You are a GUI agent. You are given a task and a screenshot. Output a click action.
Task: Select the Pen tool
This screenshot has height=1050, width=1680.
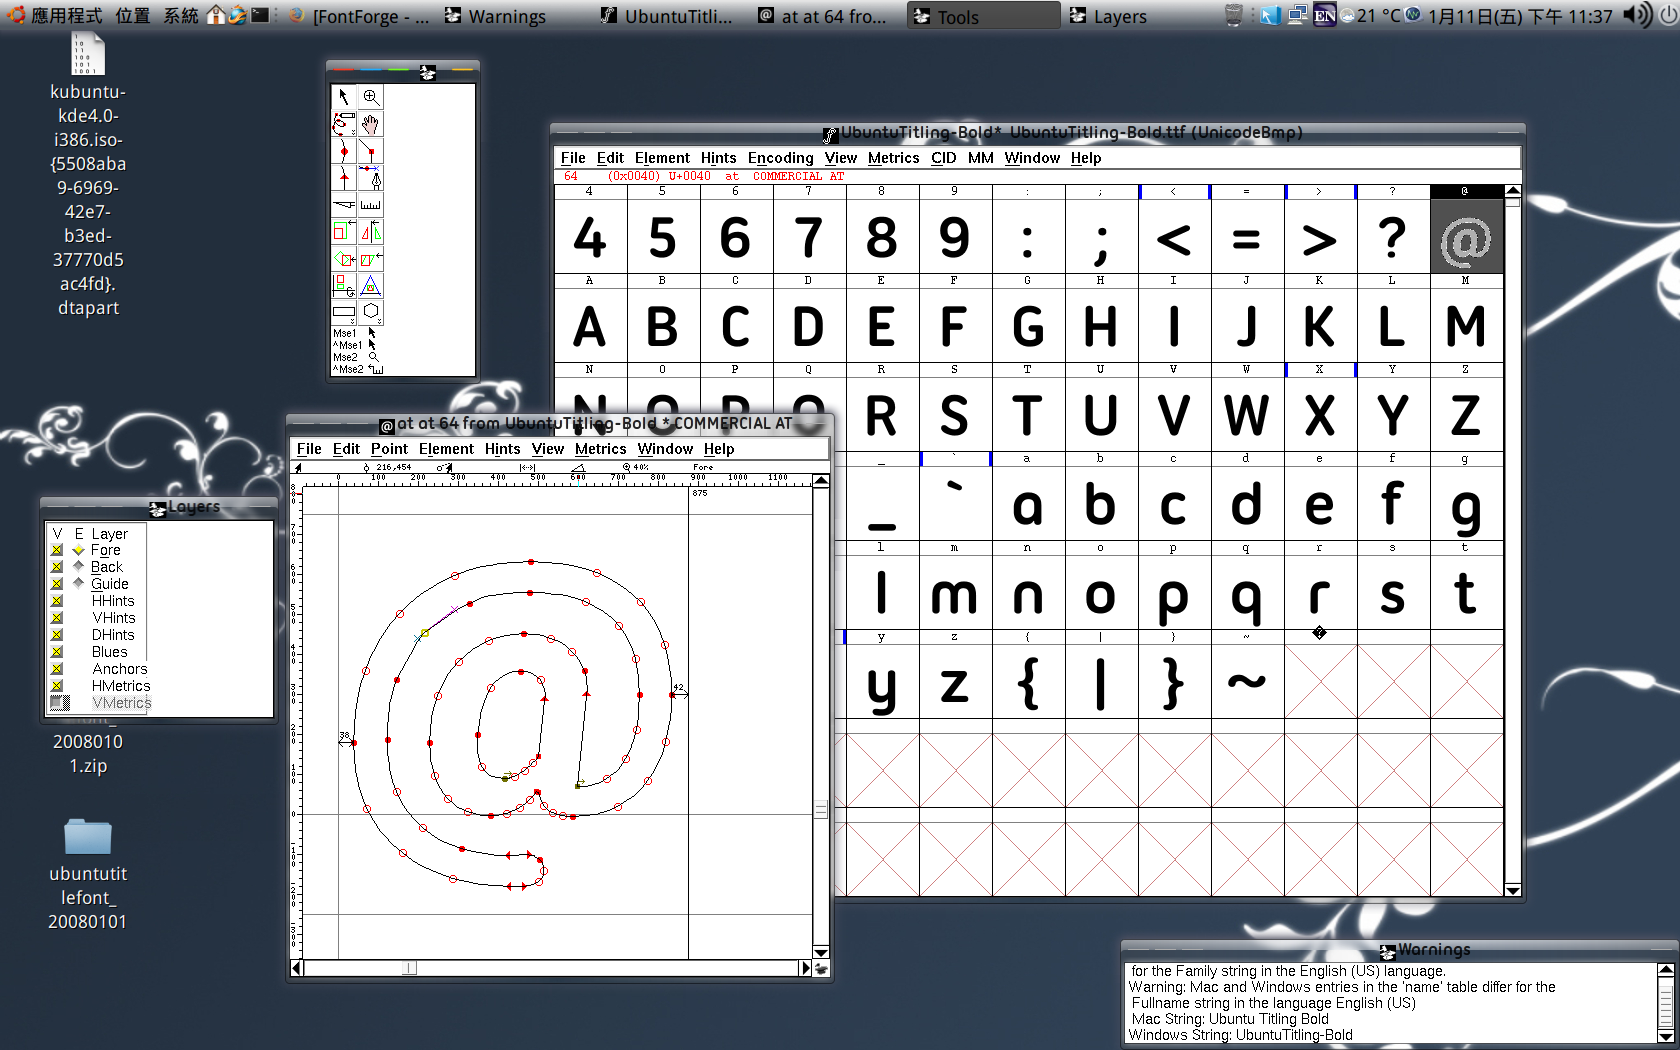[x=371, y=178]
